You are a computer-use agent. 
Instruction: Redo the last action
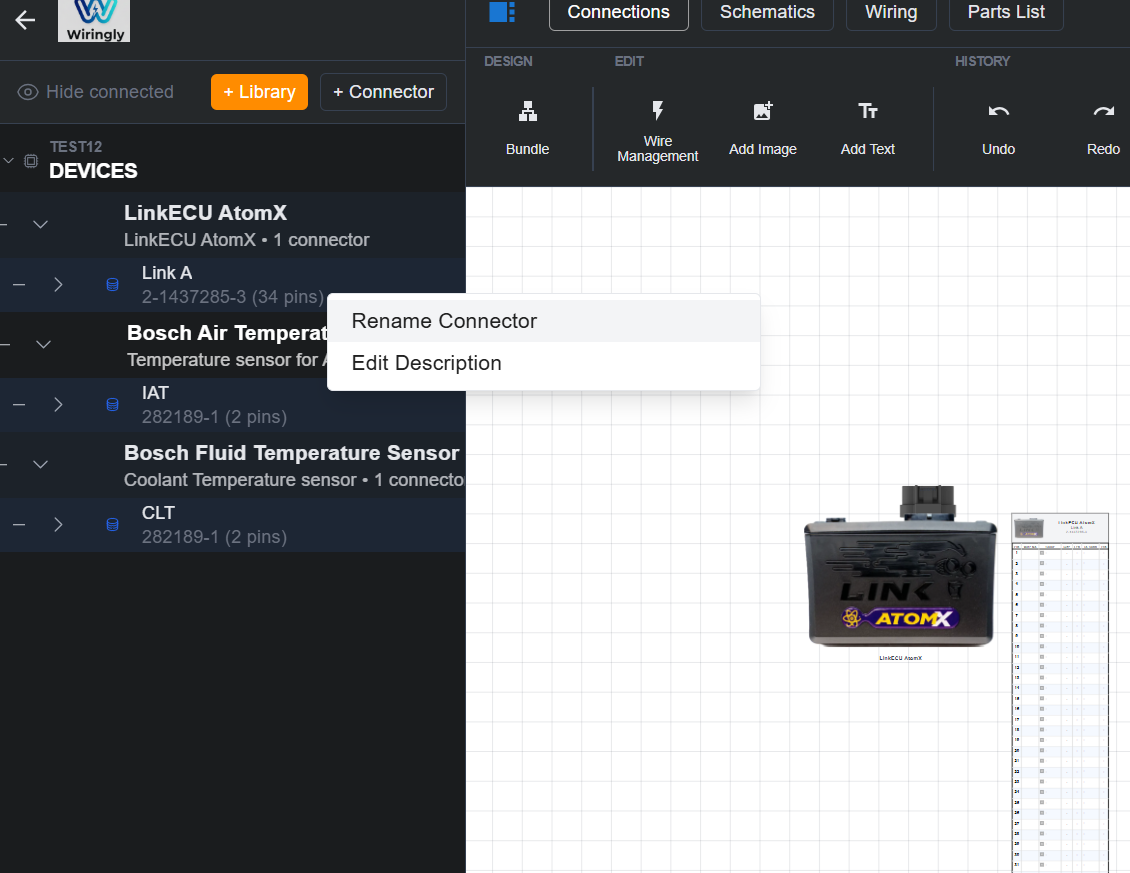pyautogui.click(x=1103, y=128)
